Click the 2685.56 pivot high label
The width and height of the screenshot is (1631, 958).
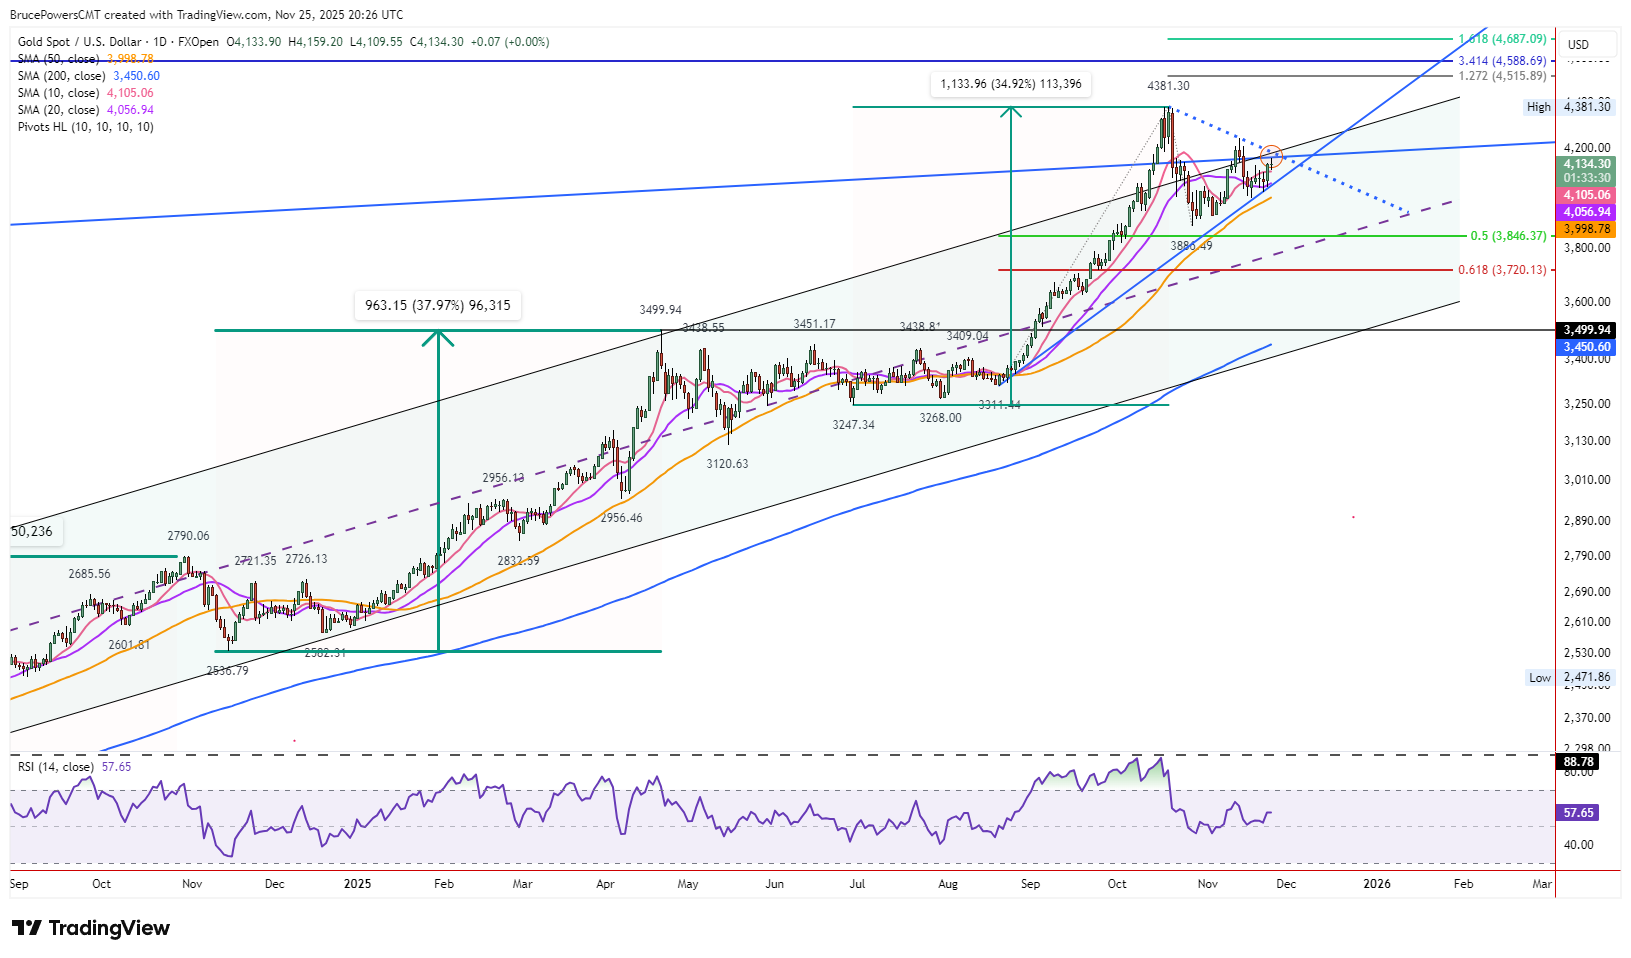point(89,574)
